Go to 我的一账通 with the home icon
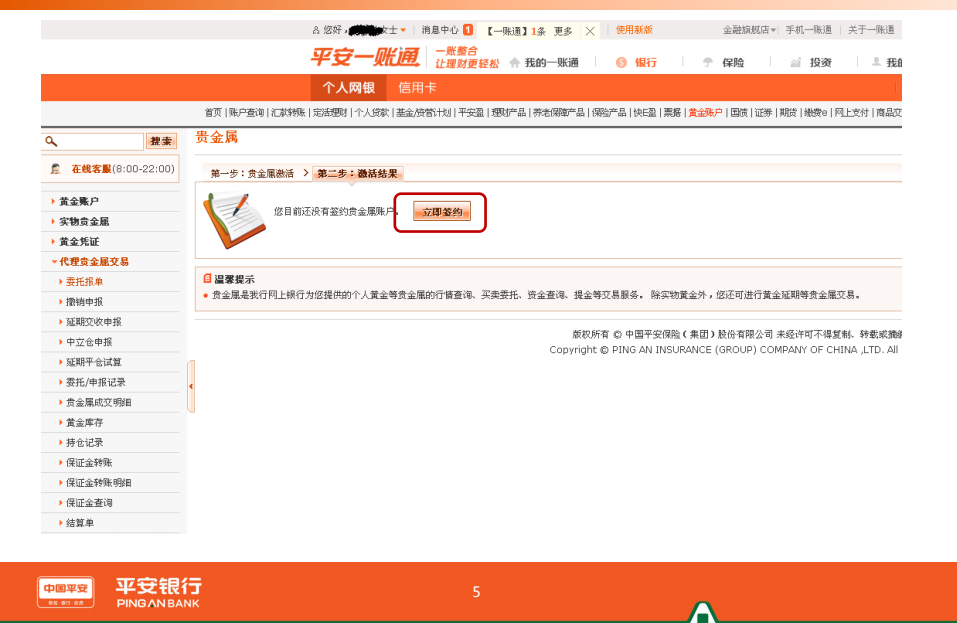This screenshot has width=957, height=623. click(544, 62)
